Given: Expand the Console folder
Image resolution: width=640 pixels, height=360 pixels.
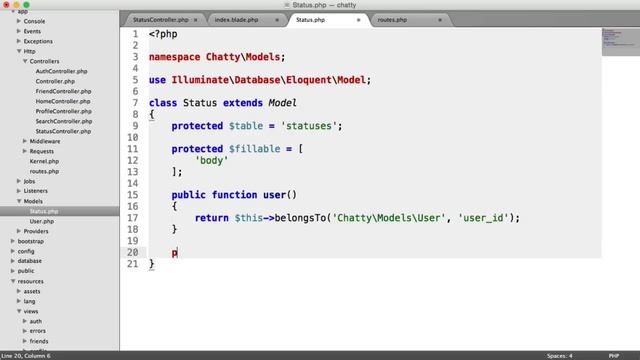Looking at the screenshot, I should [19, 21].
